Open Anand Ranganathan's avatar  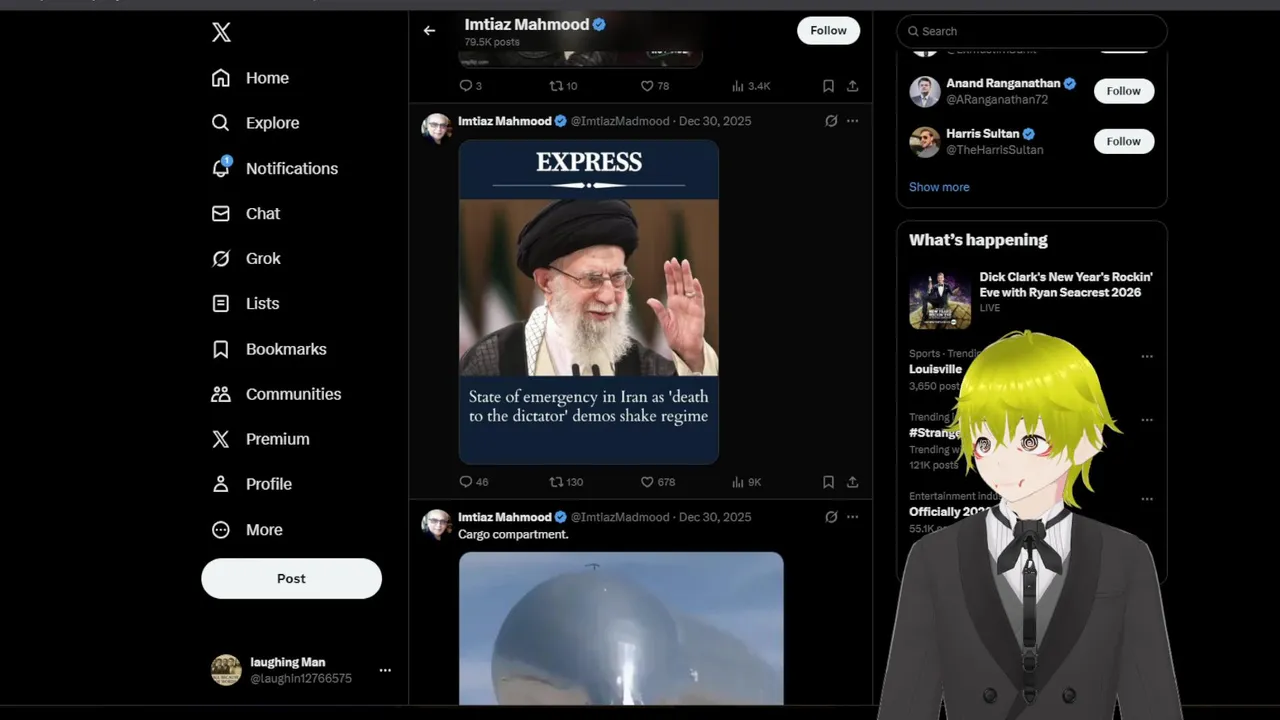[x=924, y=91]
